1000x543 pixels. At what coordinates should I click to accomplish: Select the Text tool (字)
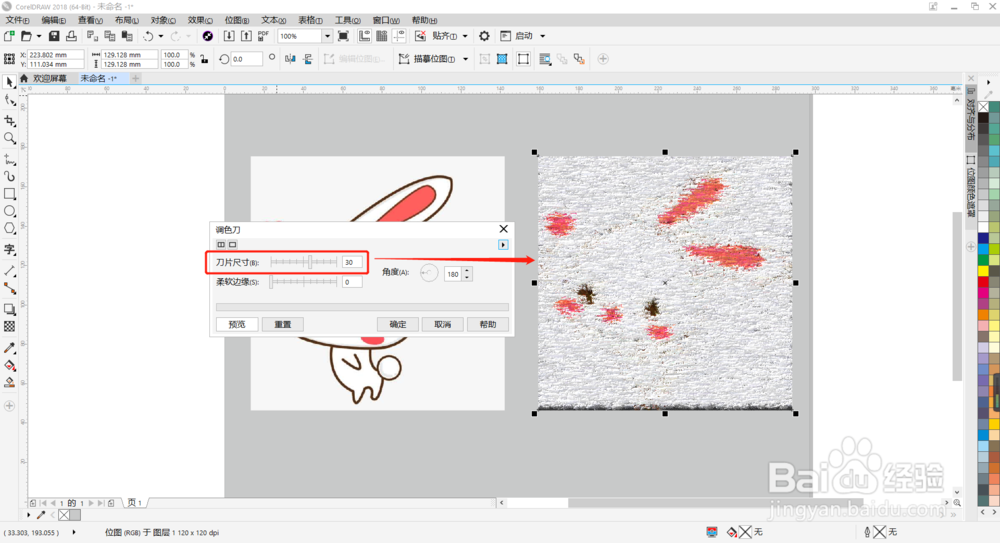(10, 249)
